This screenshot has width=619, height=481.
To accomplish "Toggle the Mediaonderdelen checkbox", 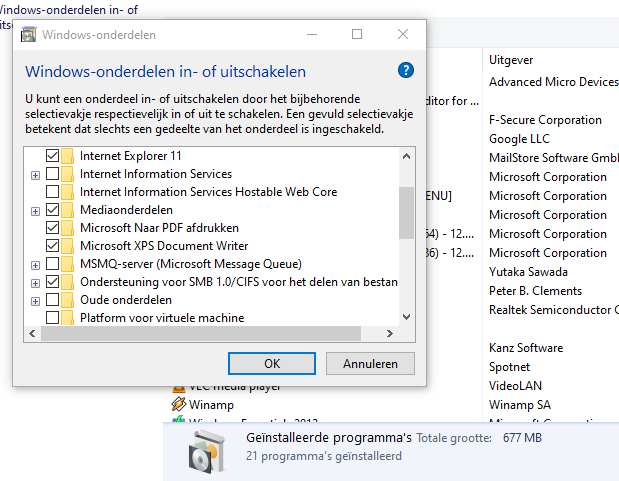I will tap(53, 210).
